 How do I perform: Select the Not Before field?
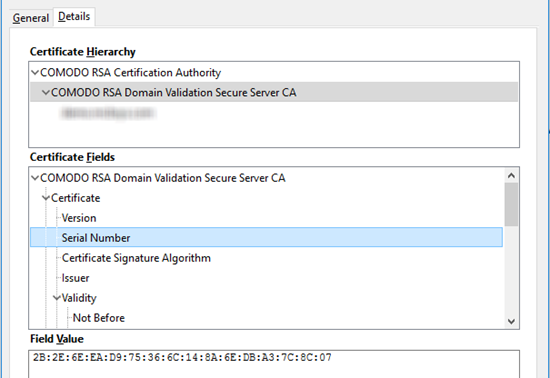pos(99,318)
